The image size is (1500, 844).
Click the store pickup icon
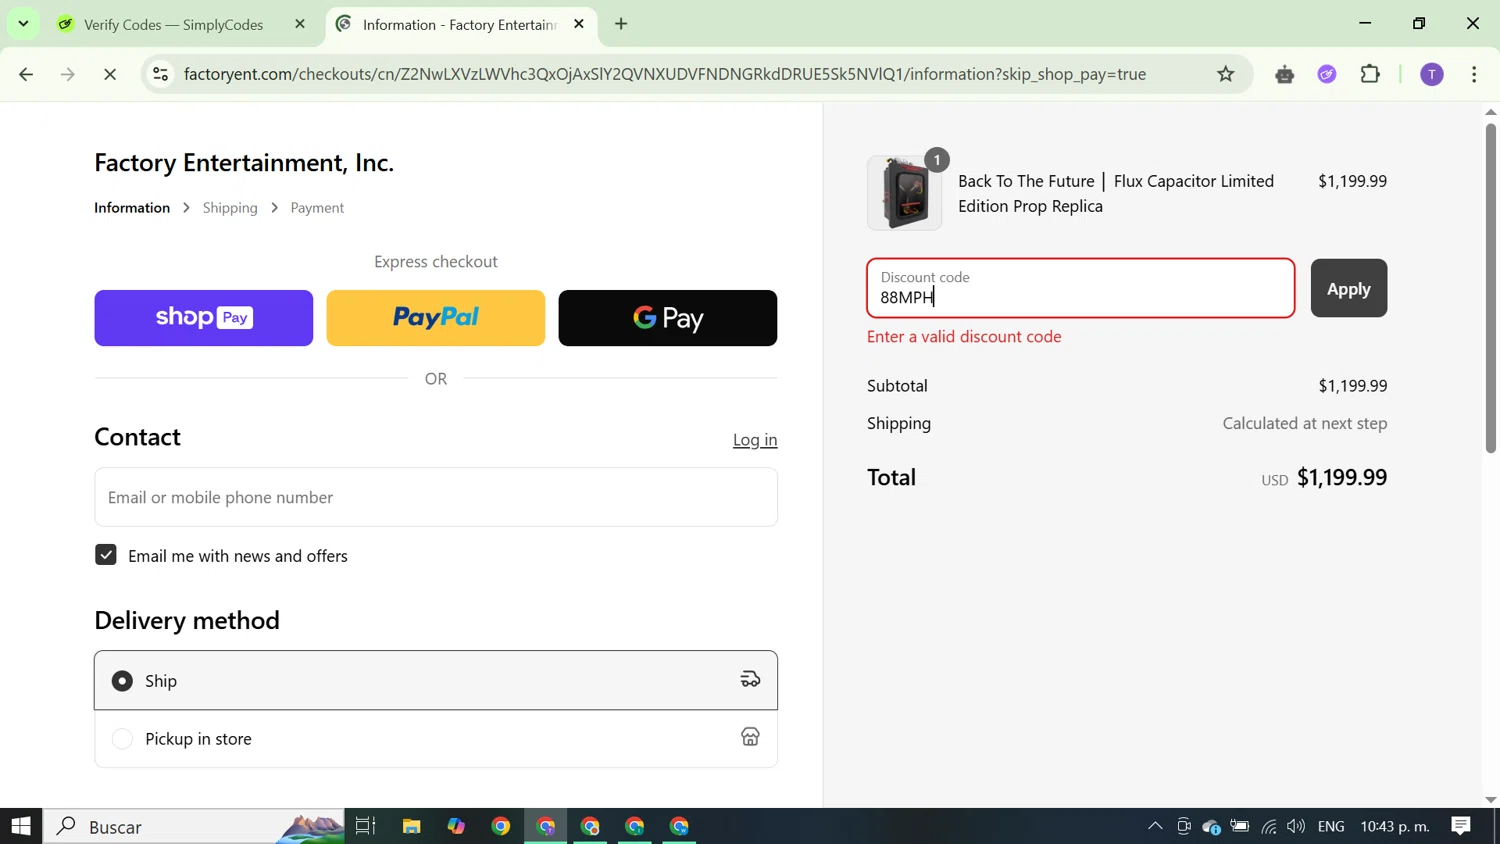pos(750,737)
